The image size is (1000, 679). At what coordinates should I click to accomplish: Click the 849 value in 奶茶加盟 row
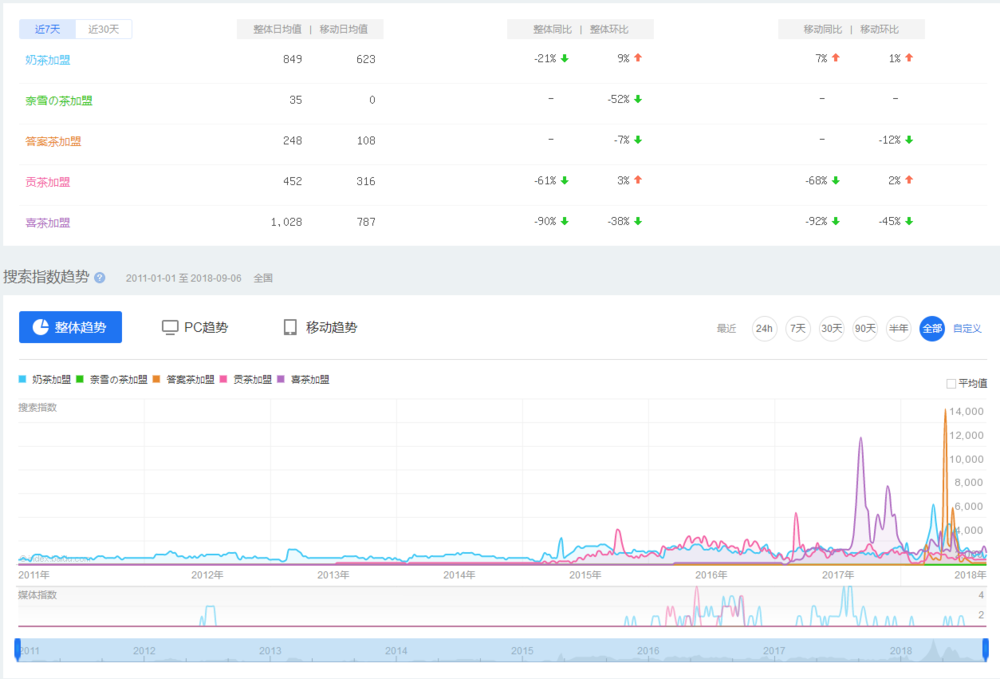click(293, 59)
